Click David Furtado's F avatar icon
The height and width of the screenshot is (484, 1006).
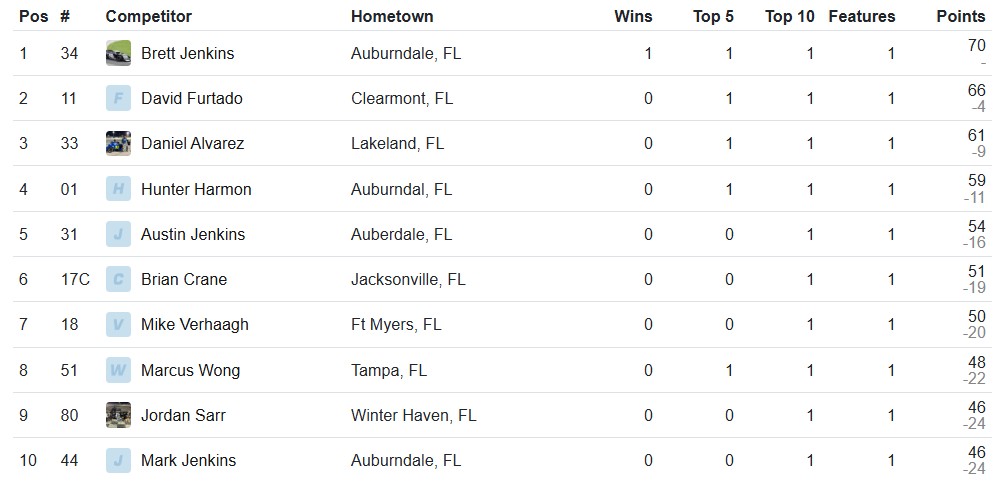[118, 98]
